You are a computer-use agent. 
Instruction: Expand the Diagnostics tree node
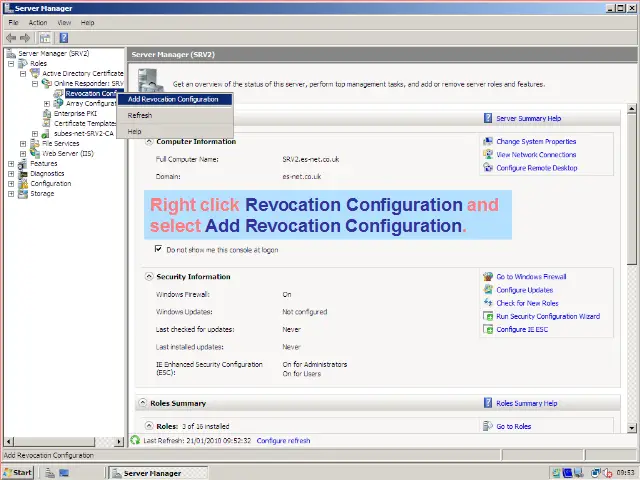click(x=11, y=174)
